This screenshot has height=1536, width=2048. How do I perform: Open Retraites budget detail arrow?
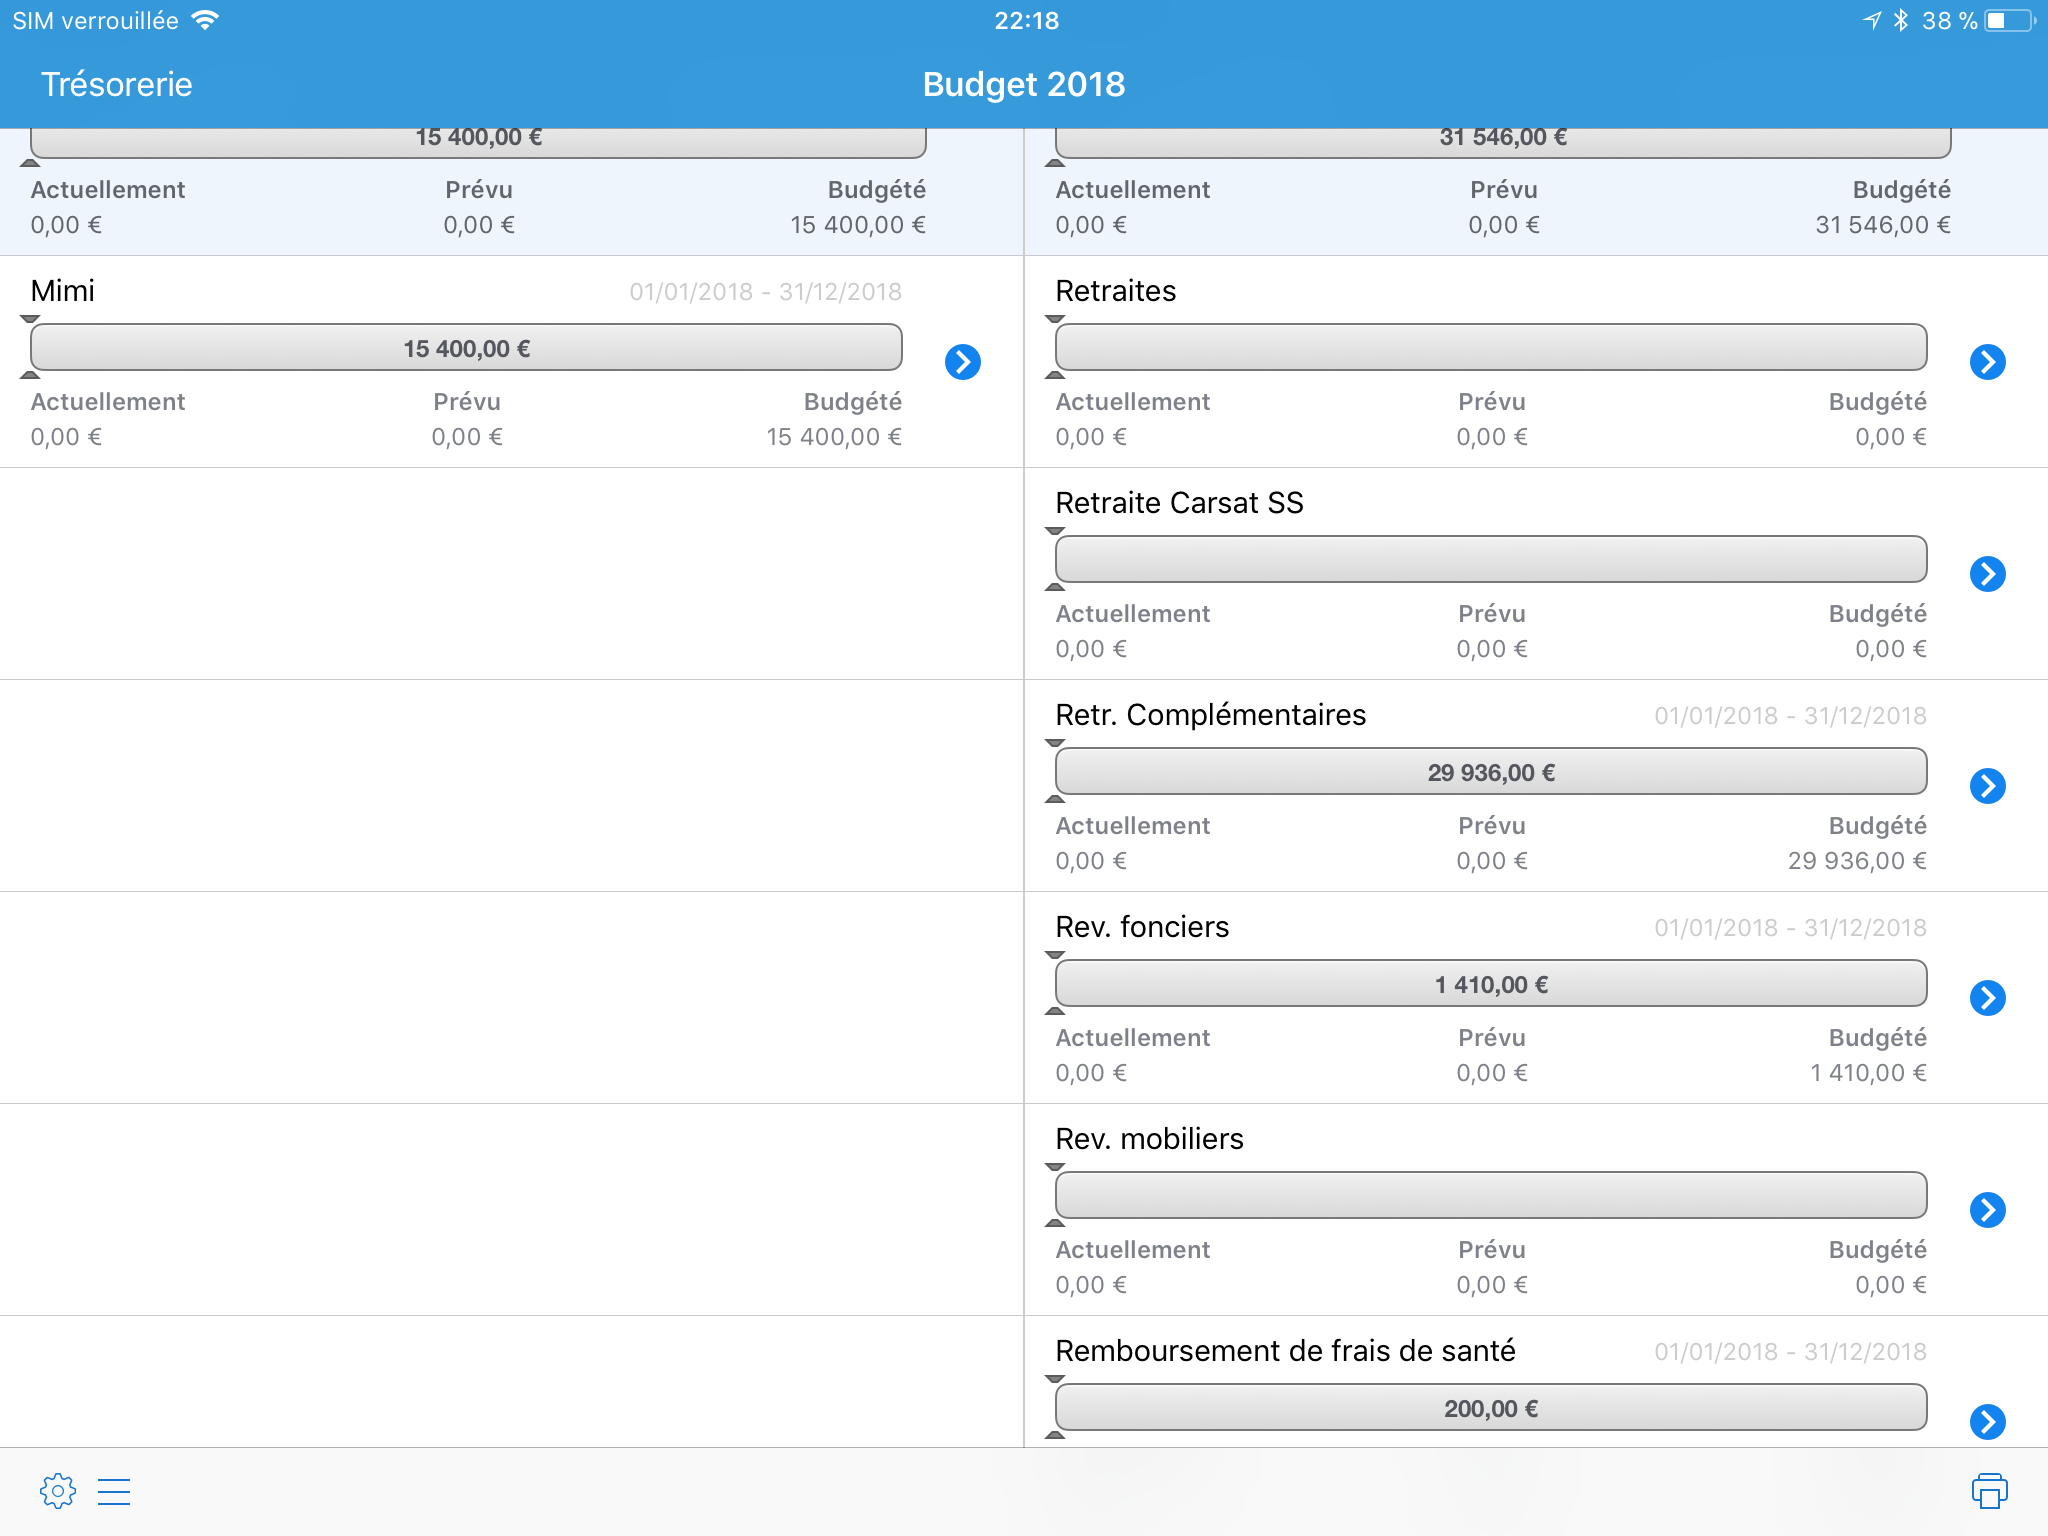pos(1987,362)
